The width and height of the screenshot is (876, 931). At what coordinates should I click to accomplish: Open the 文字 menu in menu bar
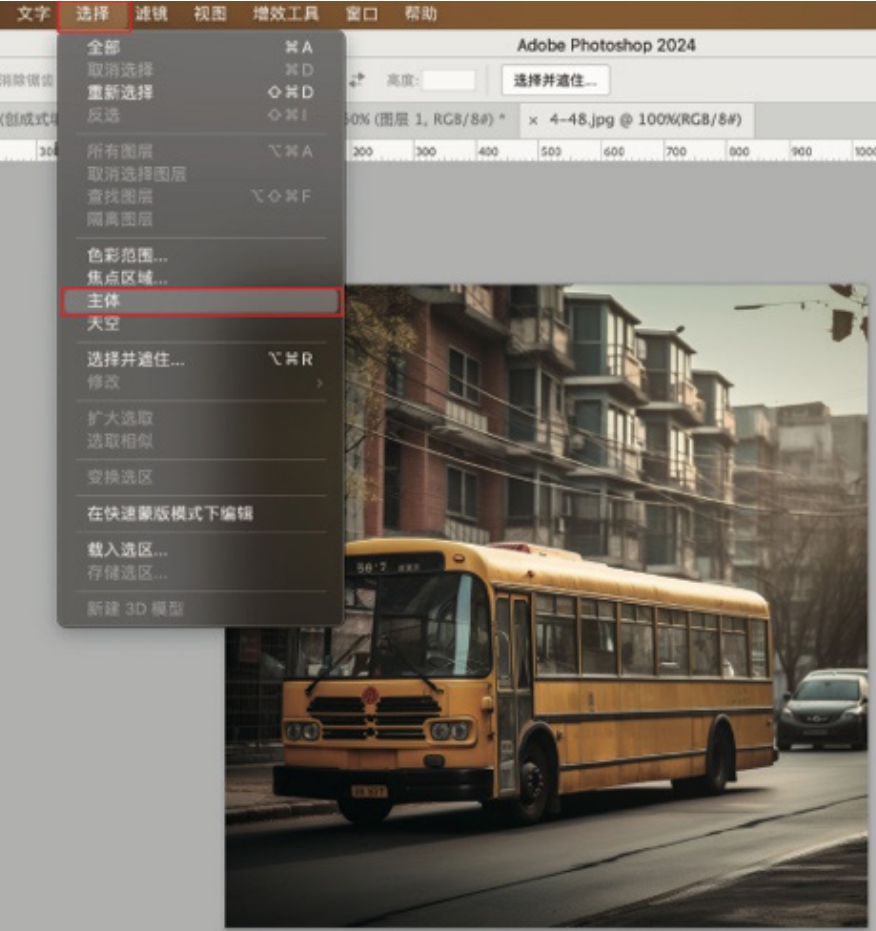pyautogui.click(x=33, y=14)
